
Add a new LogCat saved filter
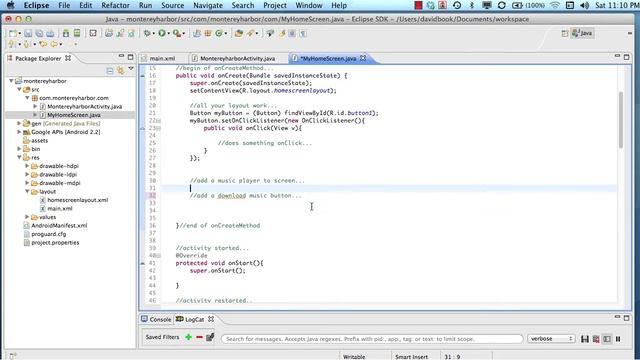(188, 337)
